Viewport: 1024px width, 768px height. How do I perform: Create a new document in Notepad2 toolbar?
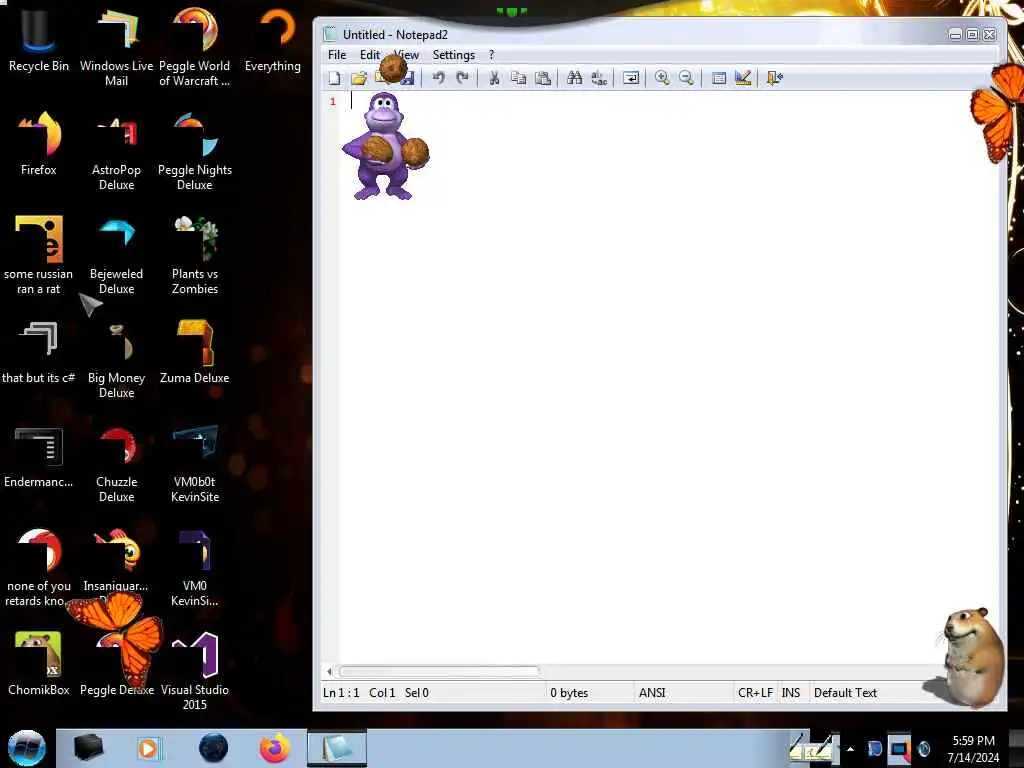pos(334,78)
